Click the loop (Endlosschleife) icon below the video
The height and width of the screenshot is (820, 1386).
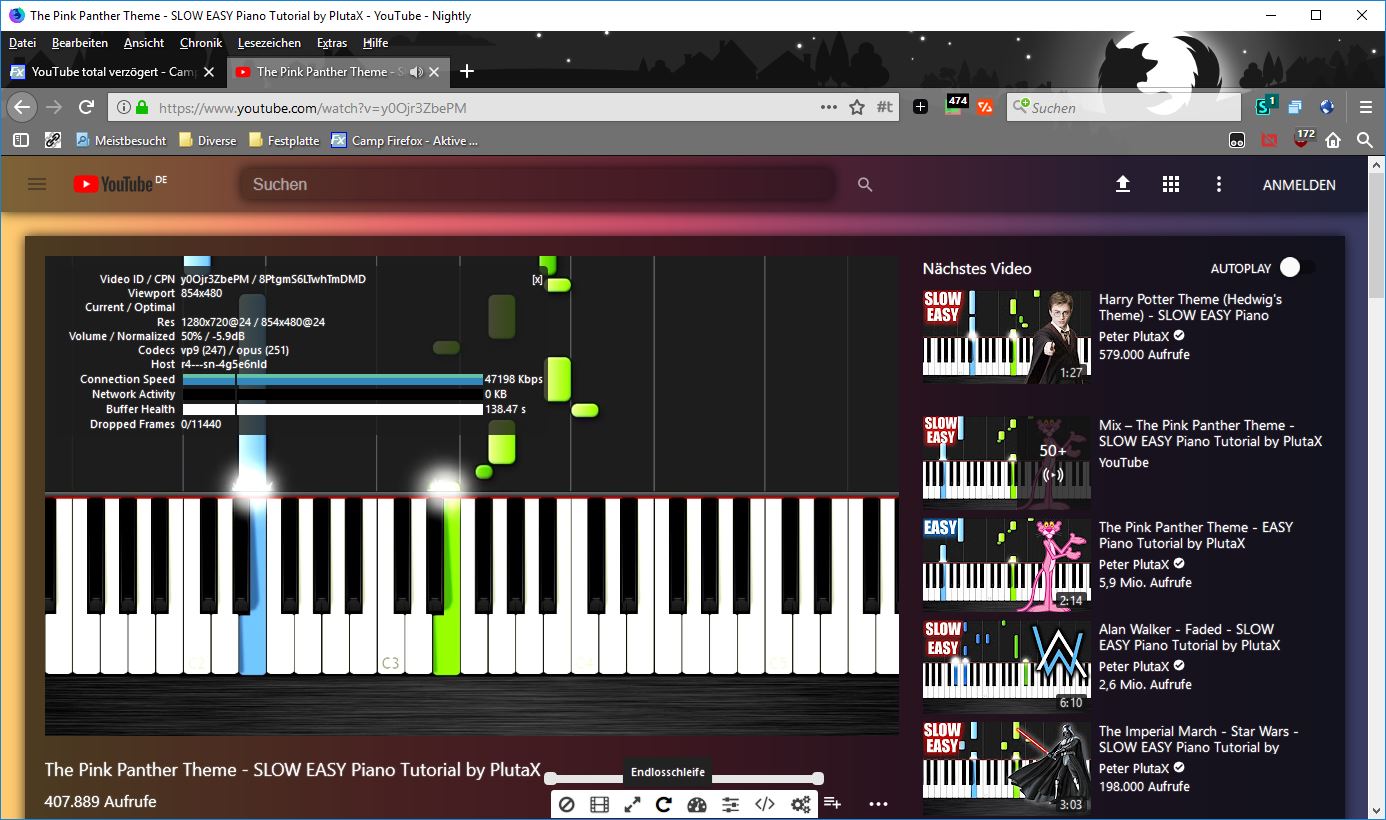point(664,804)
